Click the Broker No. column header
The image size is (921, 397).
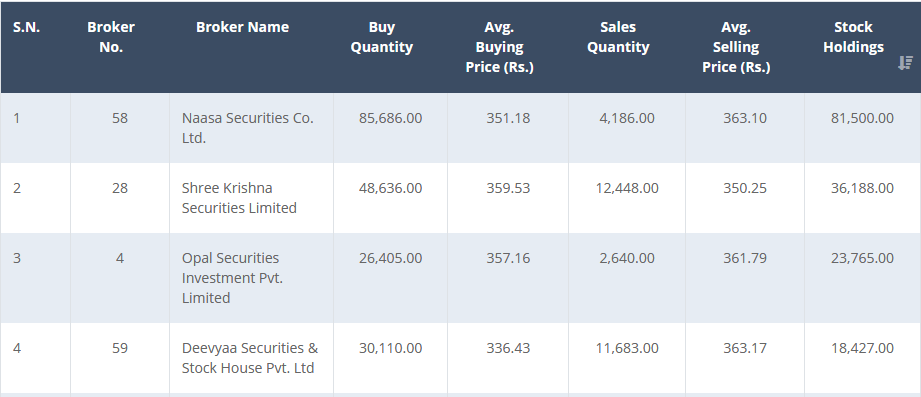(x=111, y=37)
